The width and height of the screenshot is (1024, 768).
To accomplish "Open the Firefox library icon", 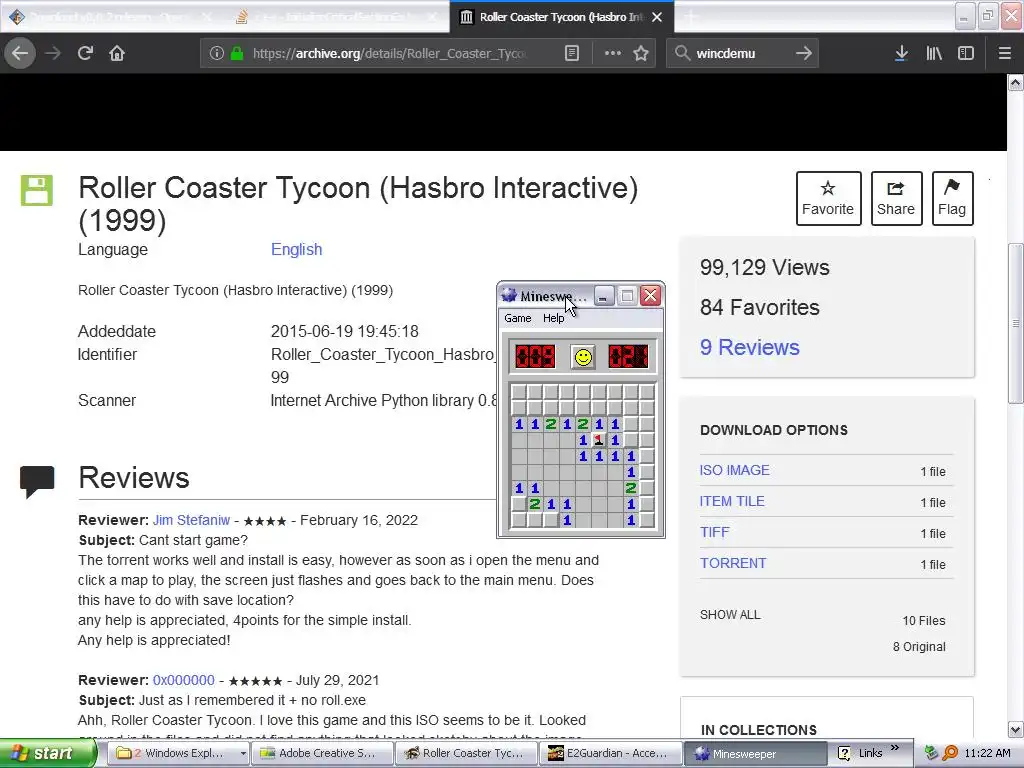I will pyautogui.click(x=934, y=53).
